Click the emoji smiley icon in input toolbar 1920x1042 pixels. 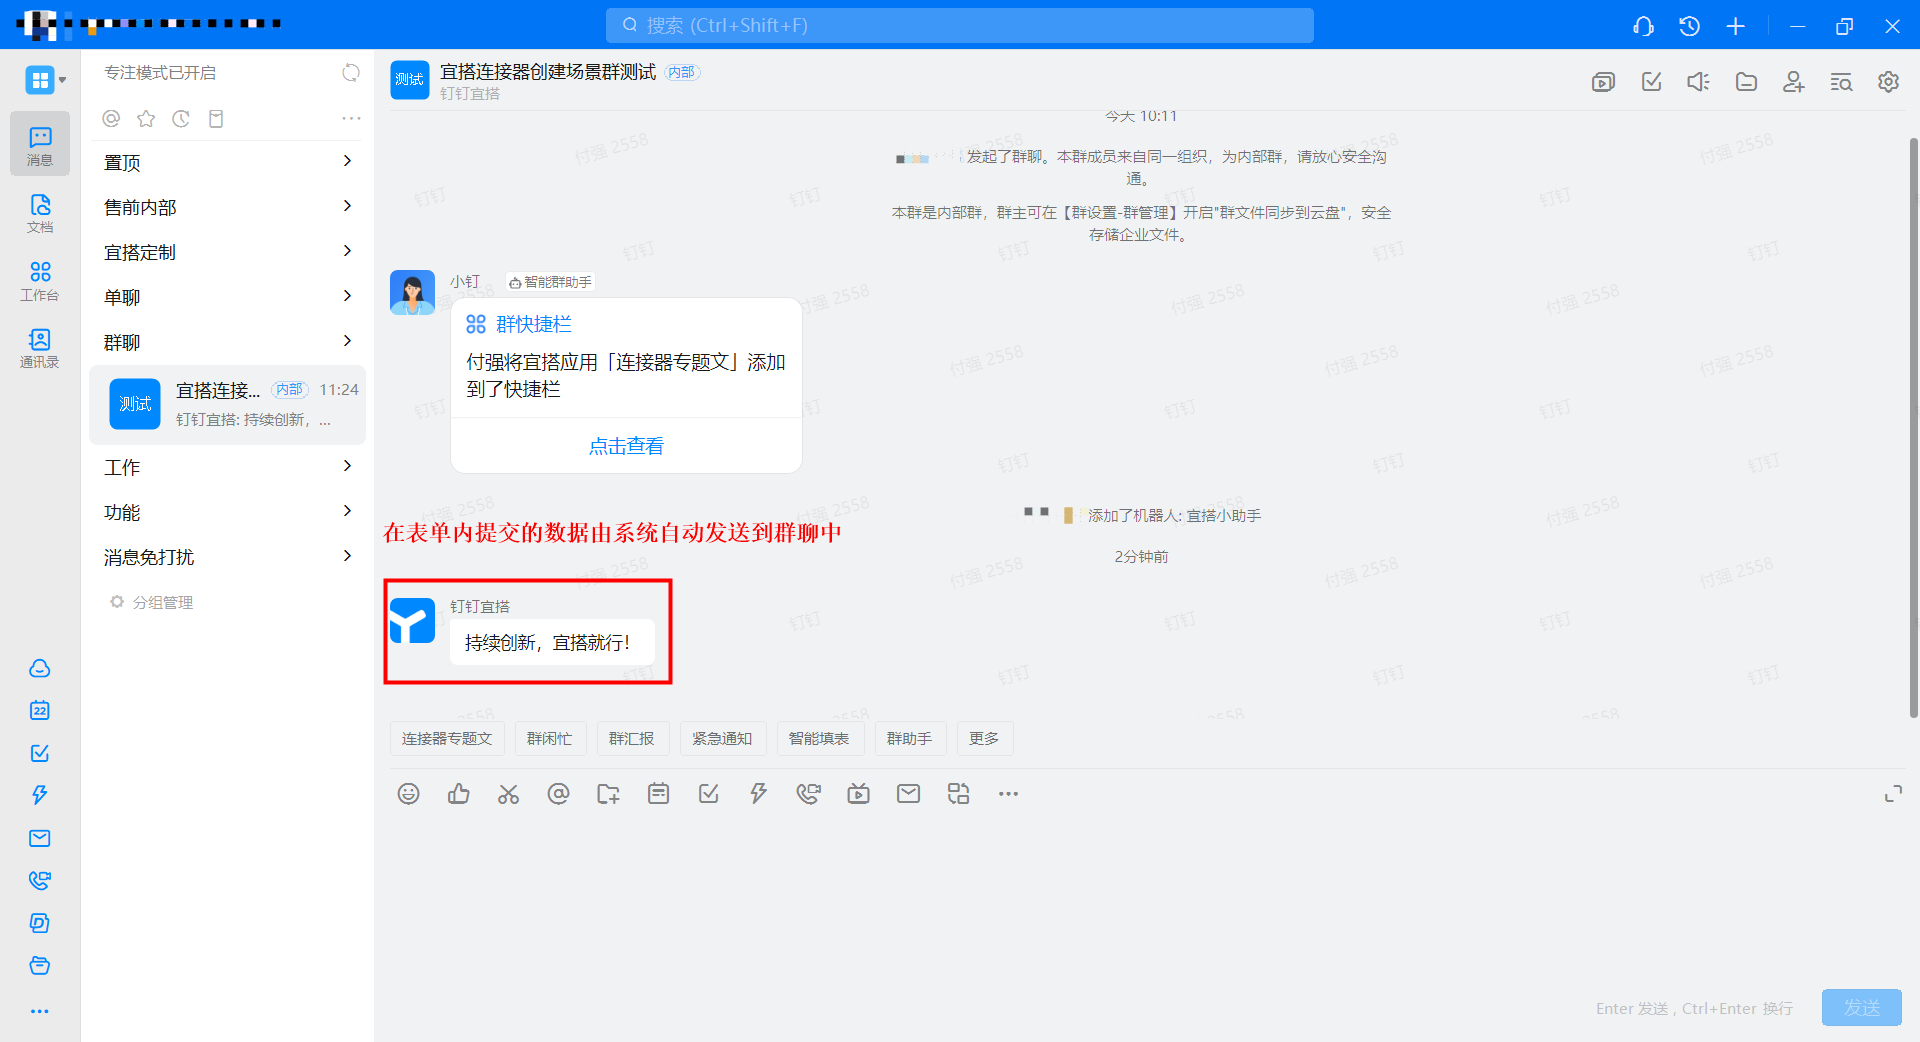pos(408,794)
